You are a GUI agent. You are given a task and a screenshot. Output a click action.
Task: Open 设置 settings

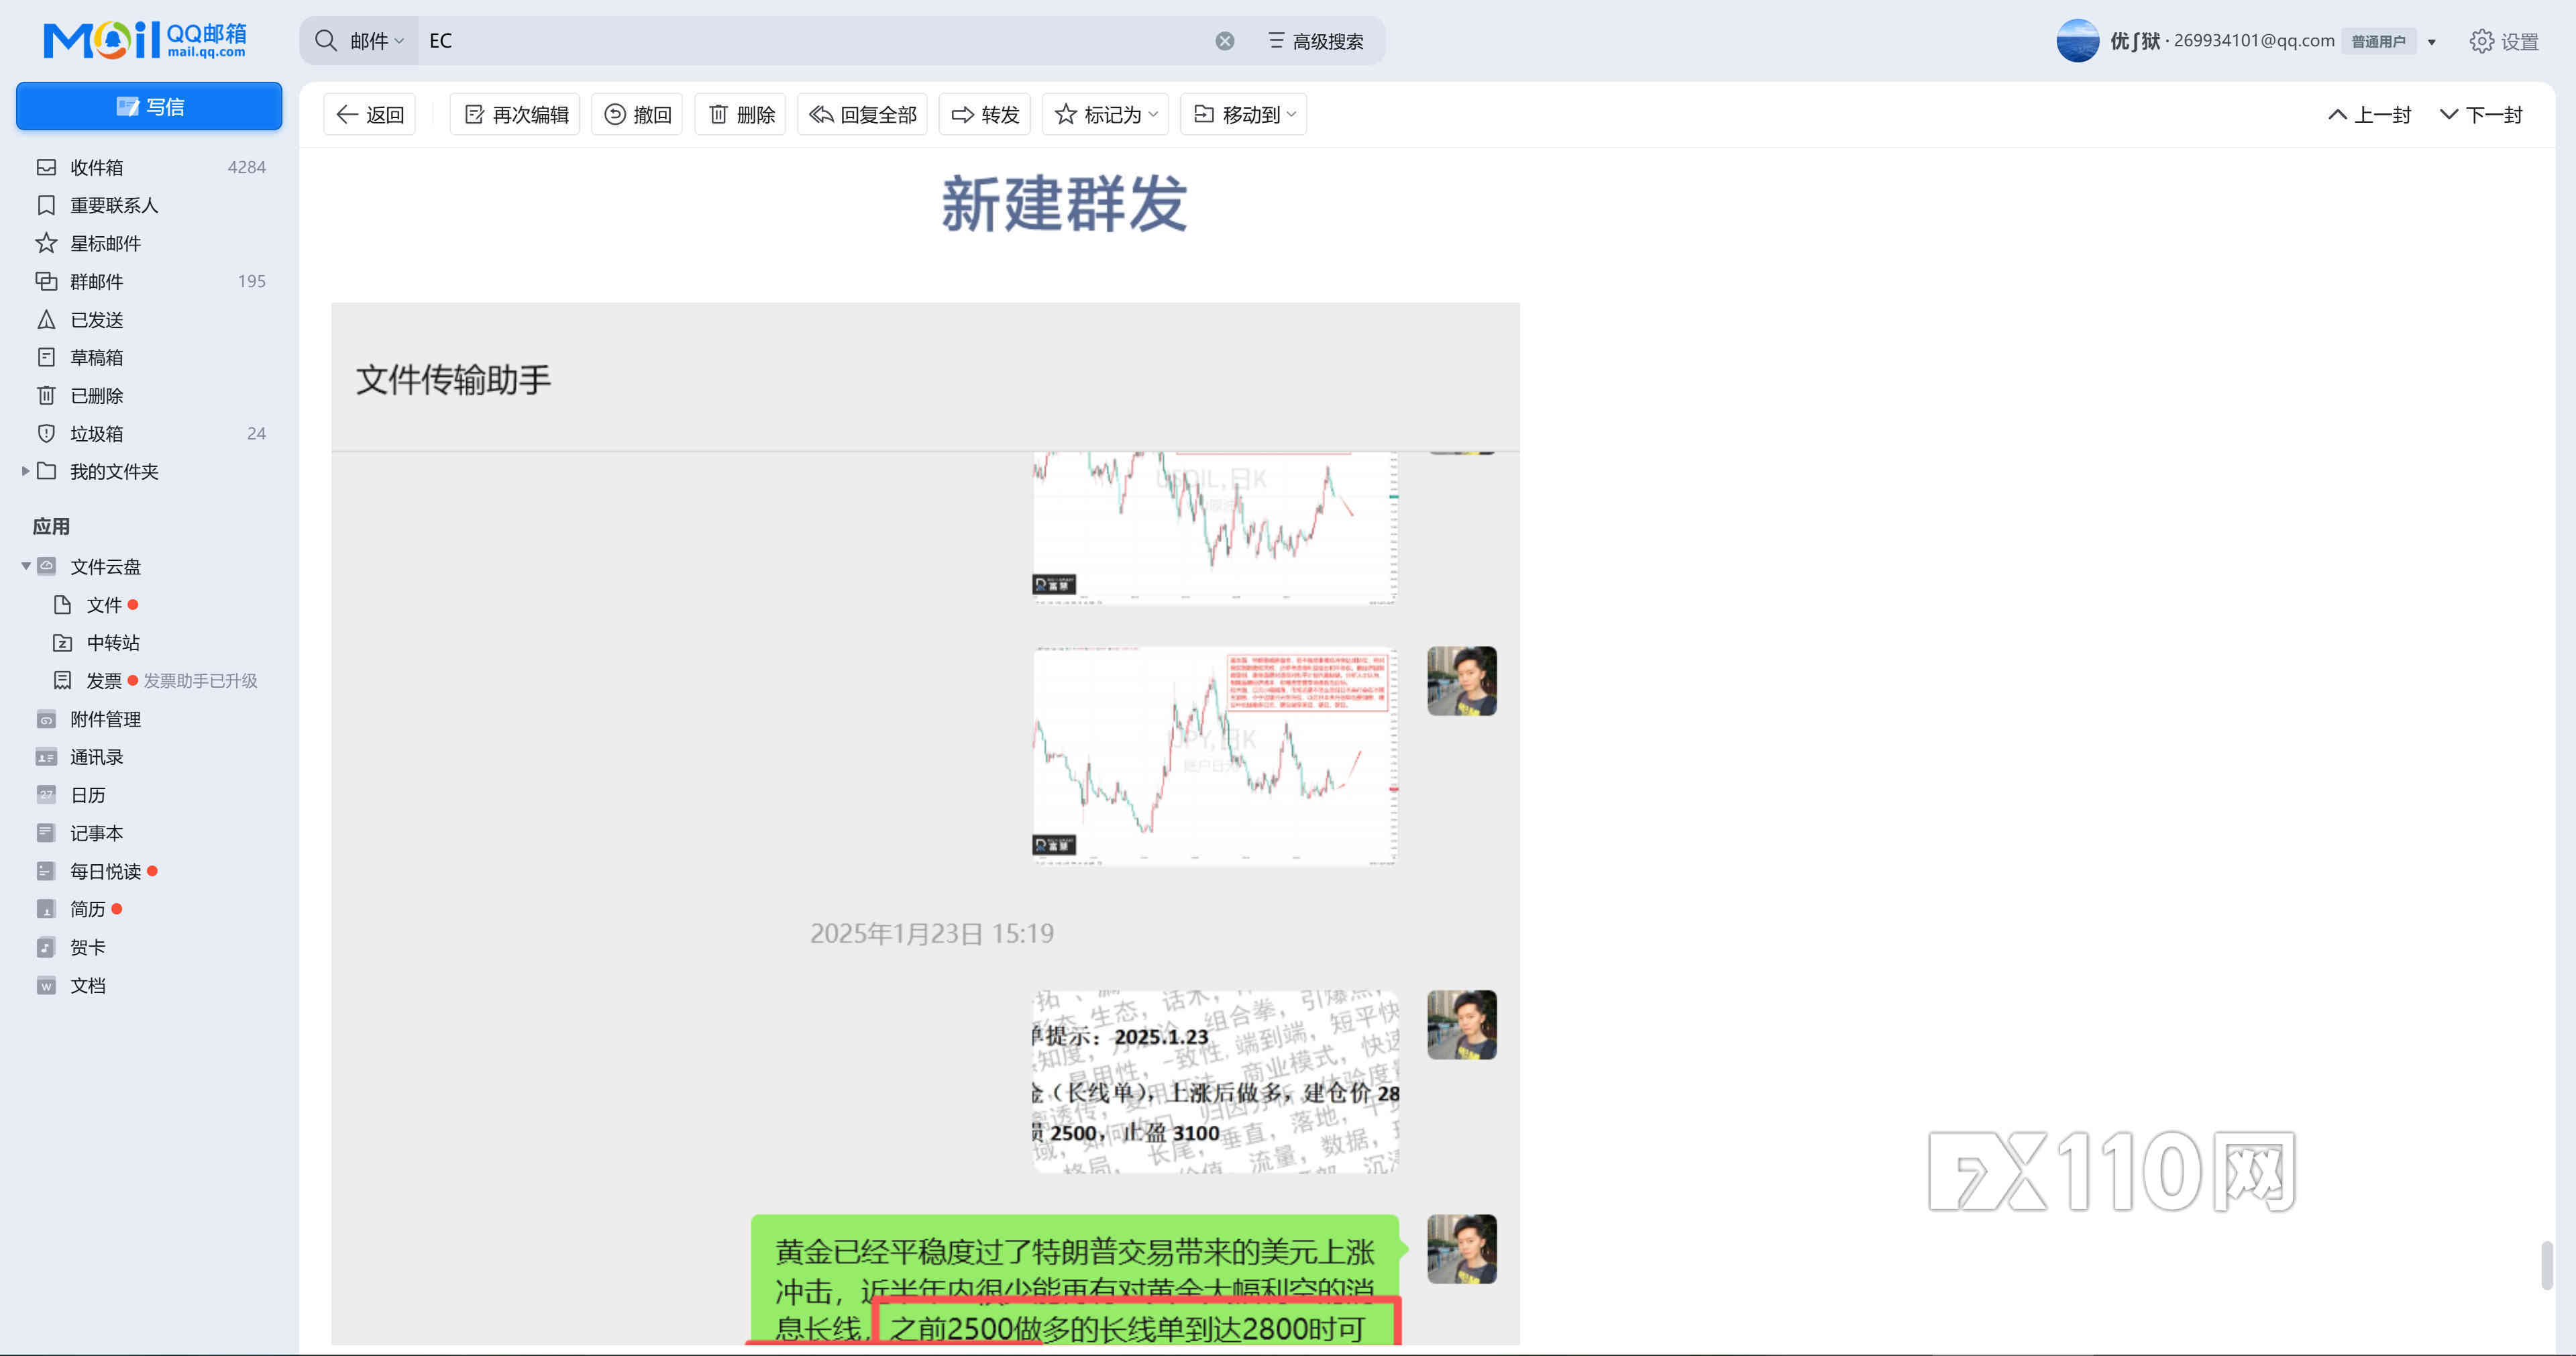point(2504,41)
